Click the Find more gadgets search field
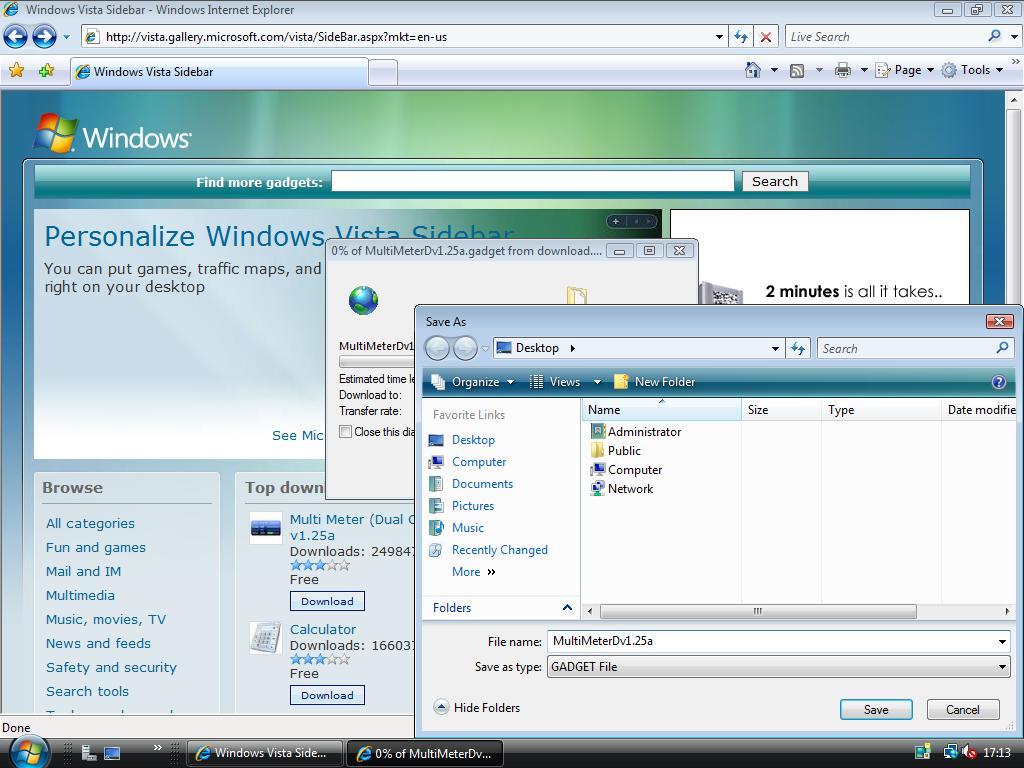1024x768 pixels. 533,181
